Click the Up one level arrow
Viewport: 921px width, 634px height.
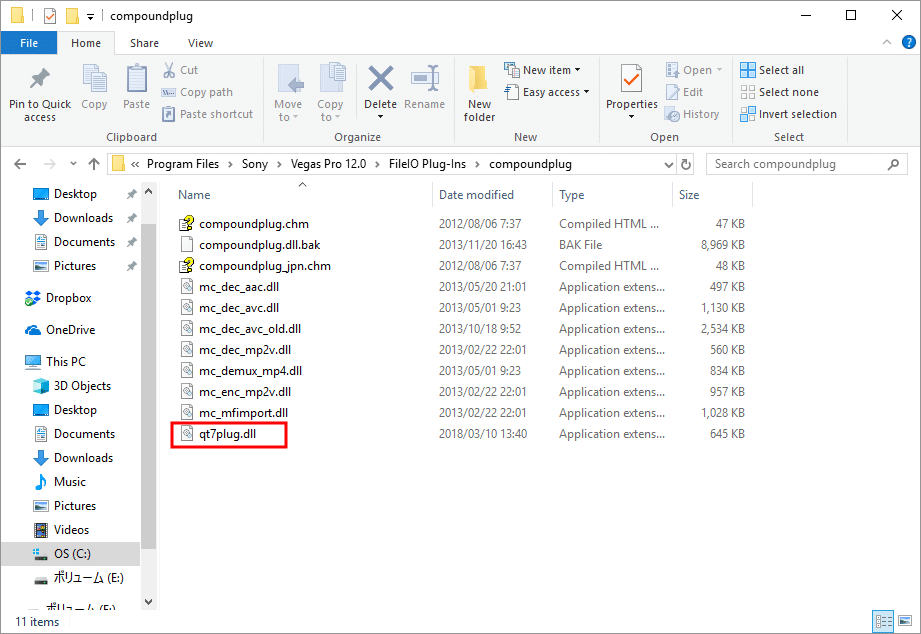click(94, 164)
